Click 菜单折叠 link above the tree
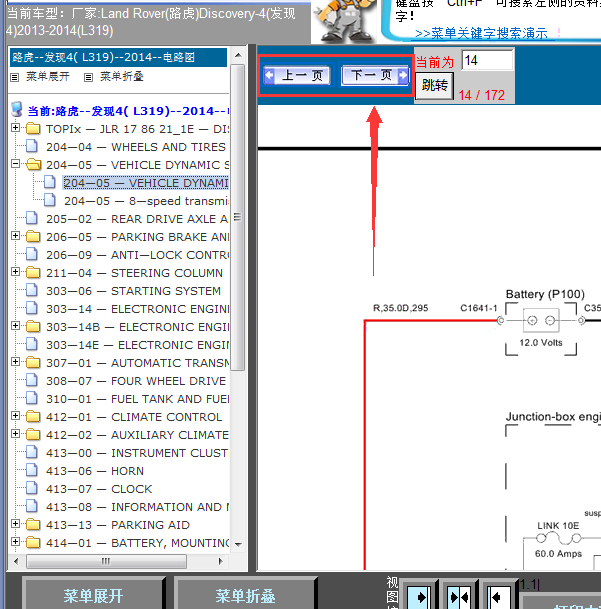The width and height of the screenshot is (601, 609). pos(122,76)
